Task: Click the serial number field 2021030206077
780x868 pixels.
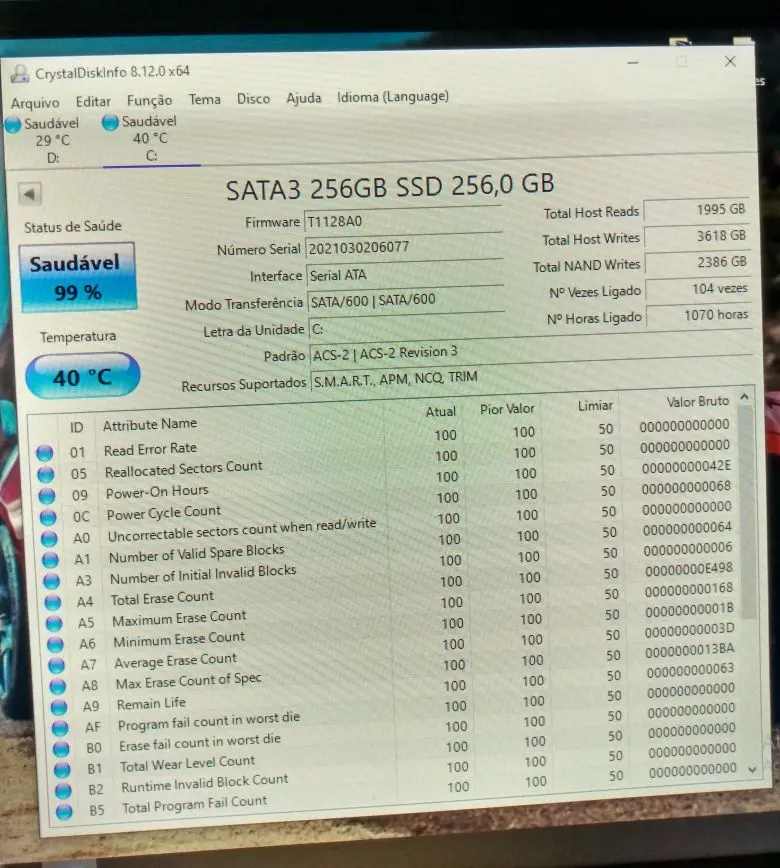Action: pyautogui.click(x=404, y=247)
